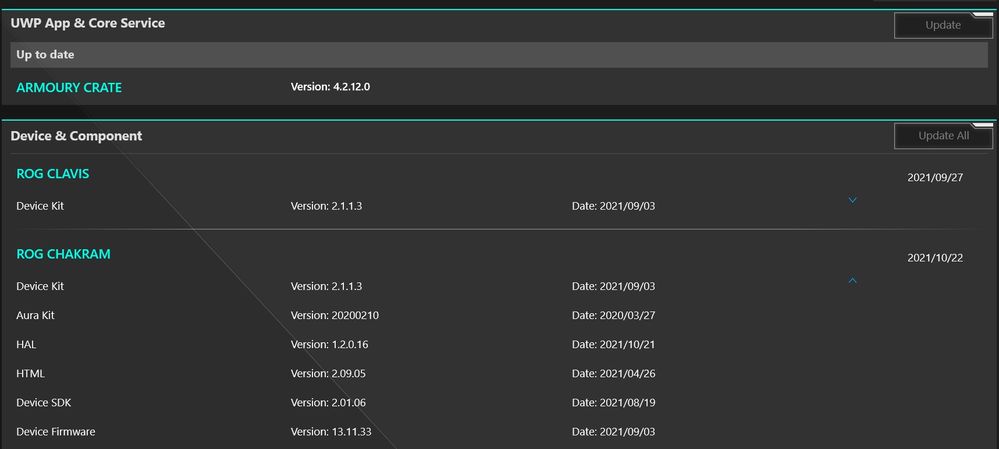
Task: Select ROG CLAVIS 'Version: 2.1.1.3' text
Action: click(326, 206)
